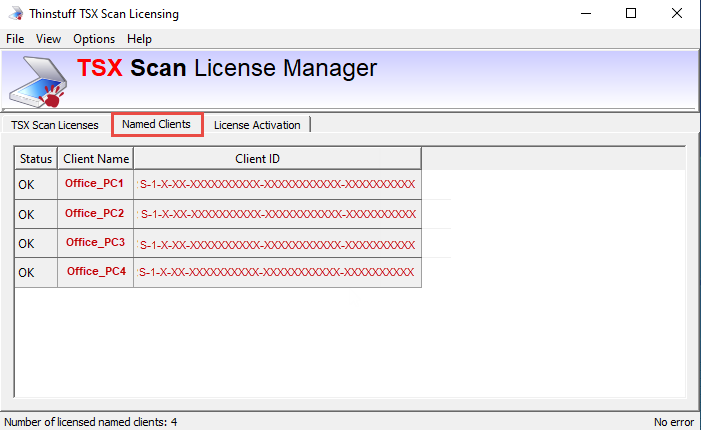The image size is (701, 430).
Task: Click the scanner logo in the banner
Action: (x=38, y=82)
